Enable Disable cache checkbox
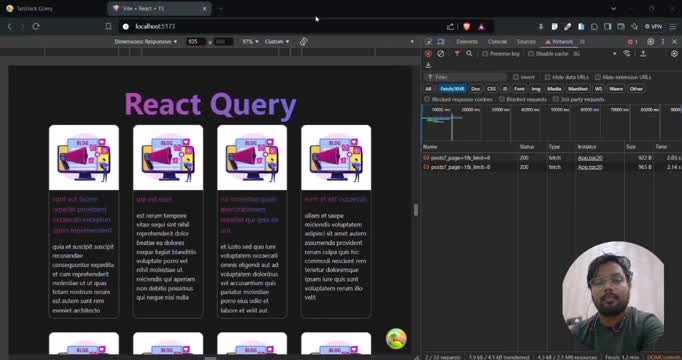 [x=531, y=54]
